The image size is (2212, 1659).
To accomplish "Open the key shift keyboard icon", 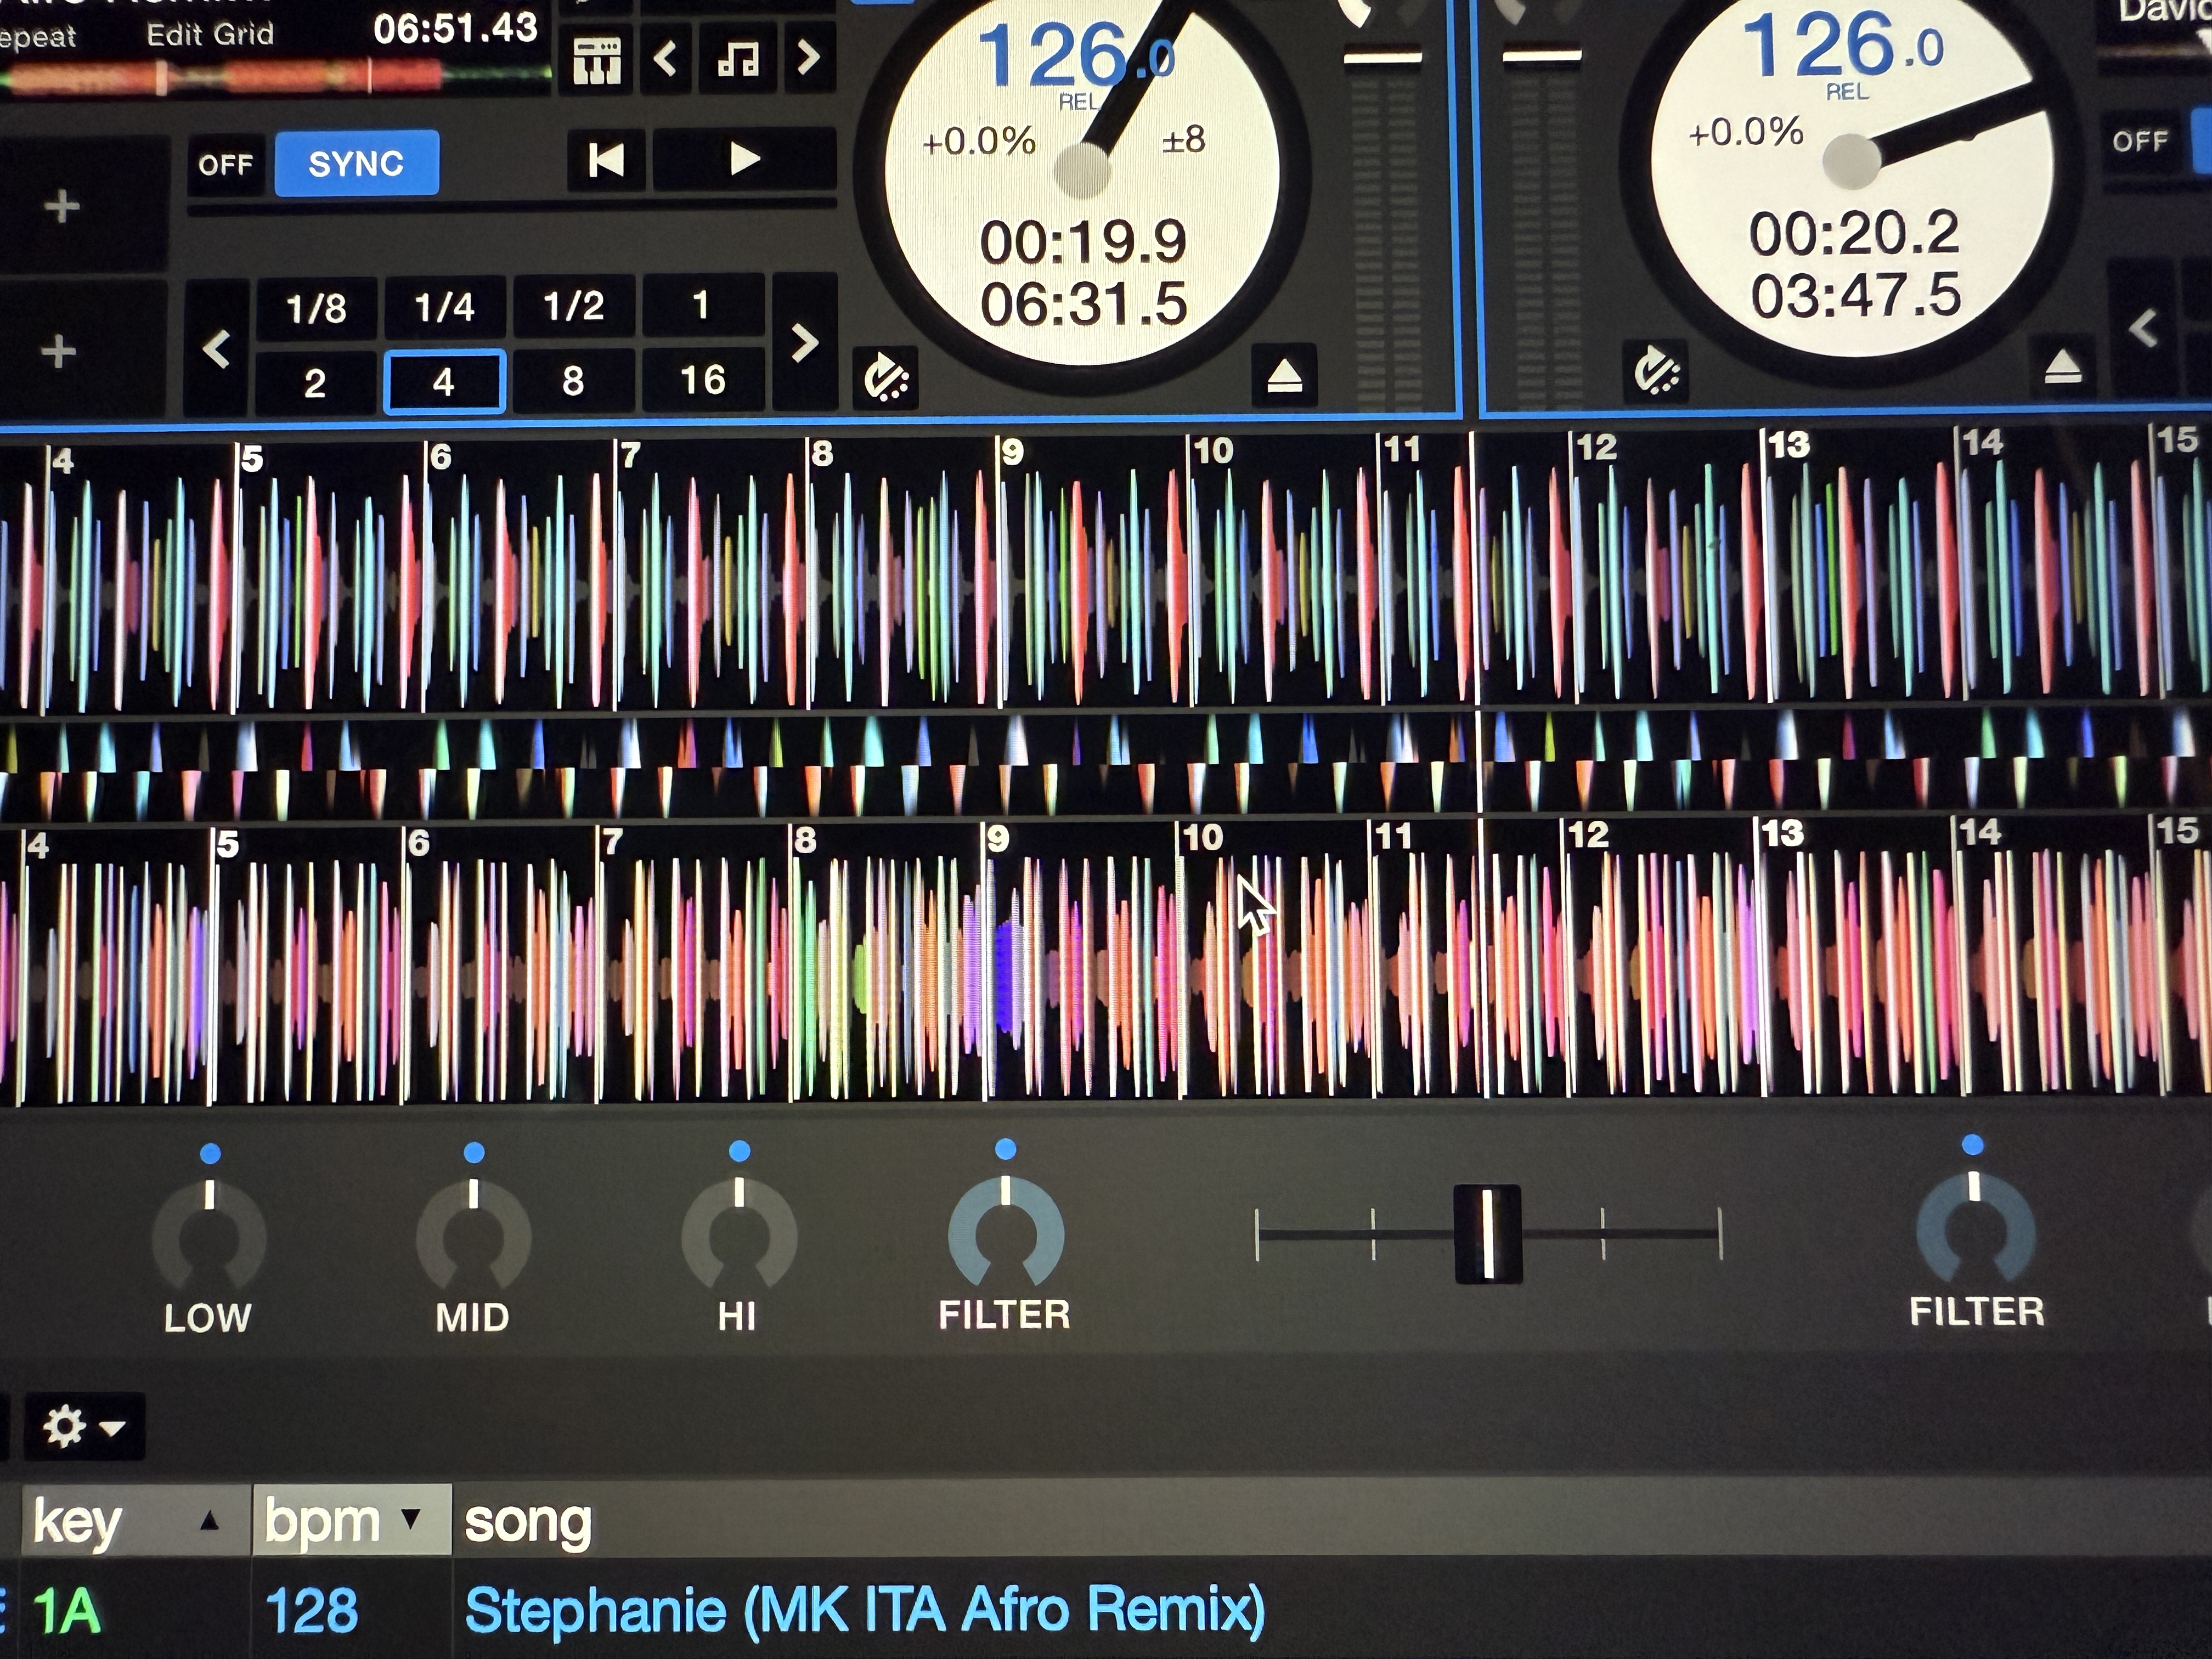I will (x=597, y=61).
